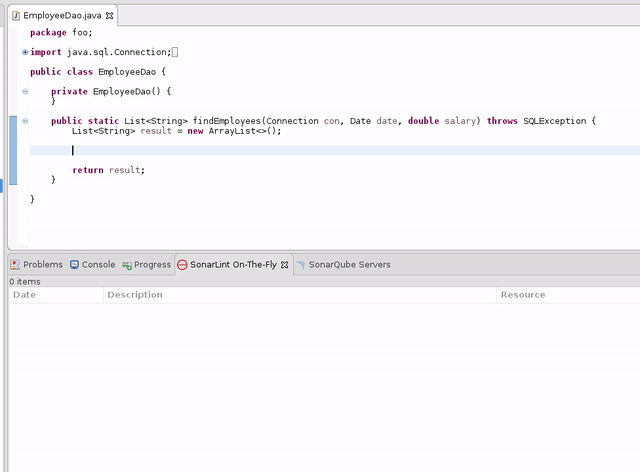Screen dimensions: 640x472
Task: Click the Java file icon on EmployeeDao.java tab
Action: point(16,16)
